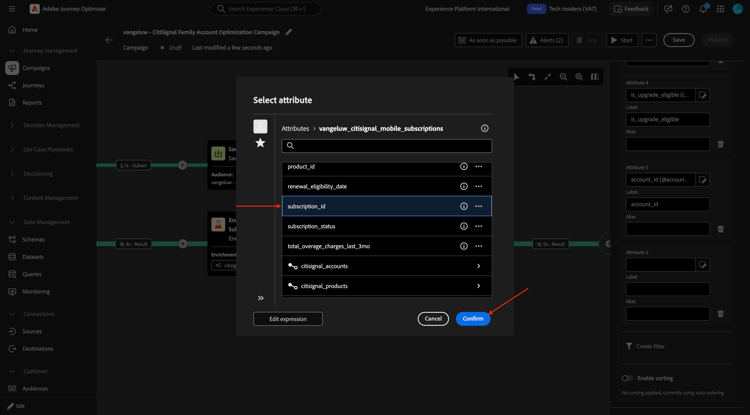Open the canvas map view icon
Screen dimensions: 750x415
pos(595,76)
